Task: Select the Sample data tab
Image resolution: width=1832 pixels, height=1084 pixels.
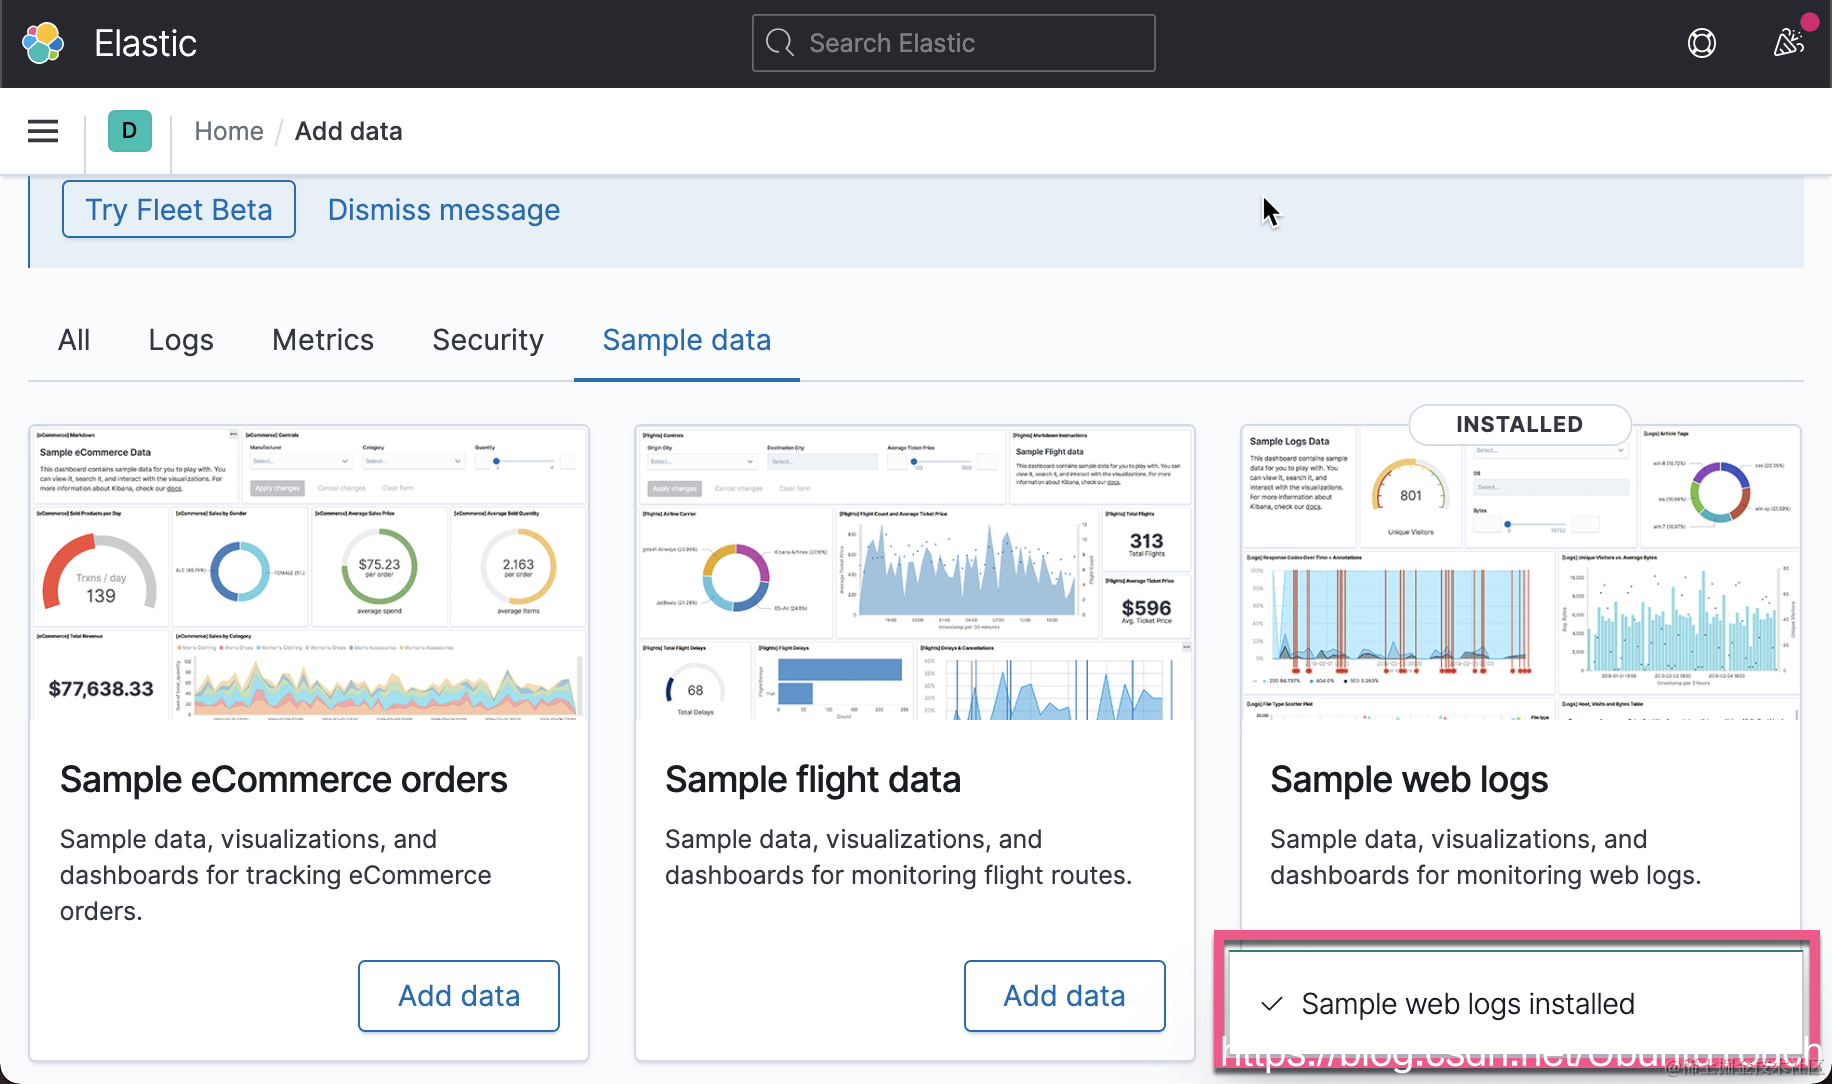Action: (687, 340)
